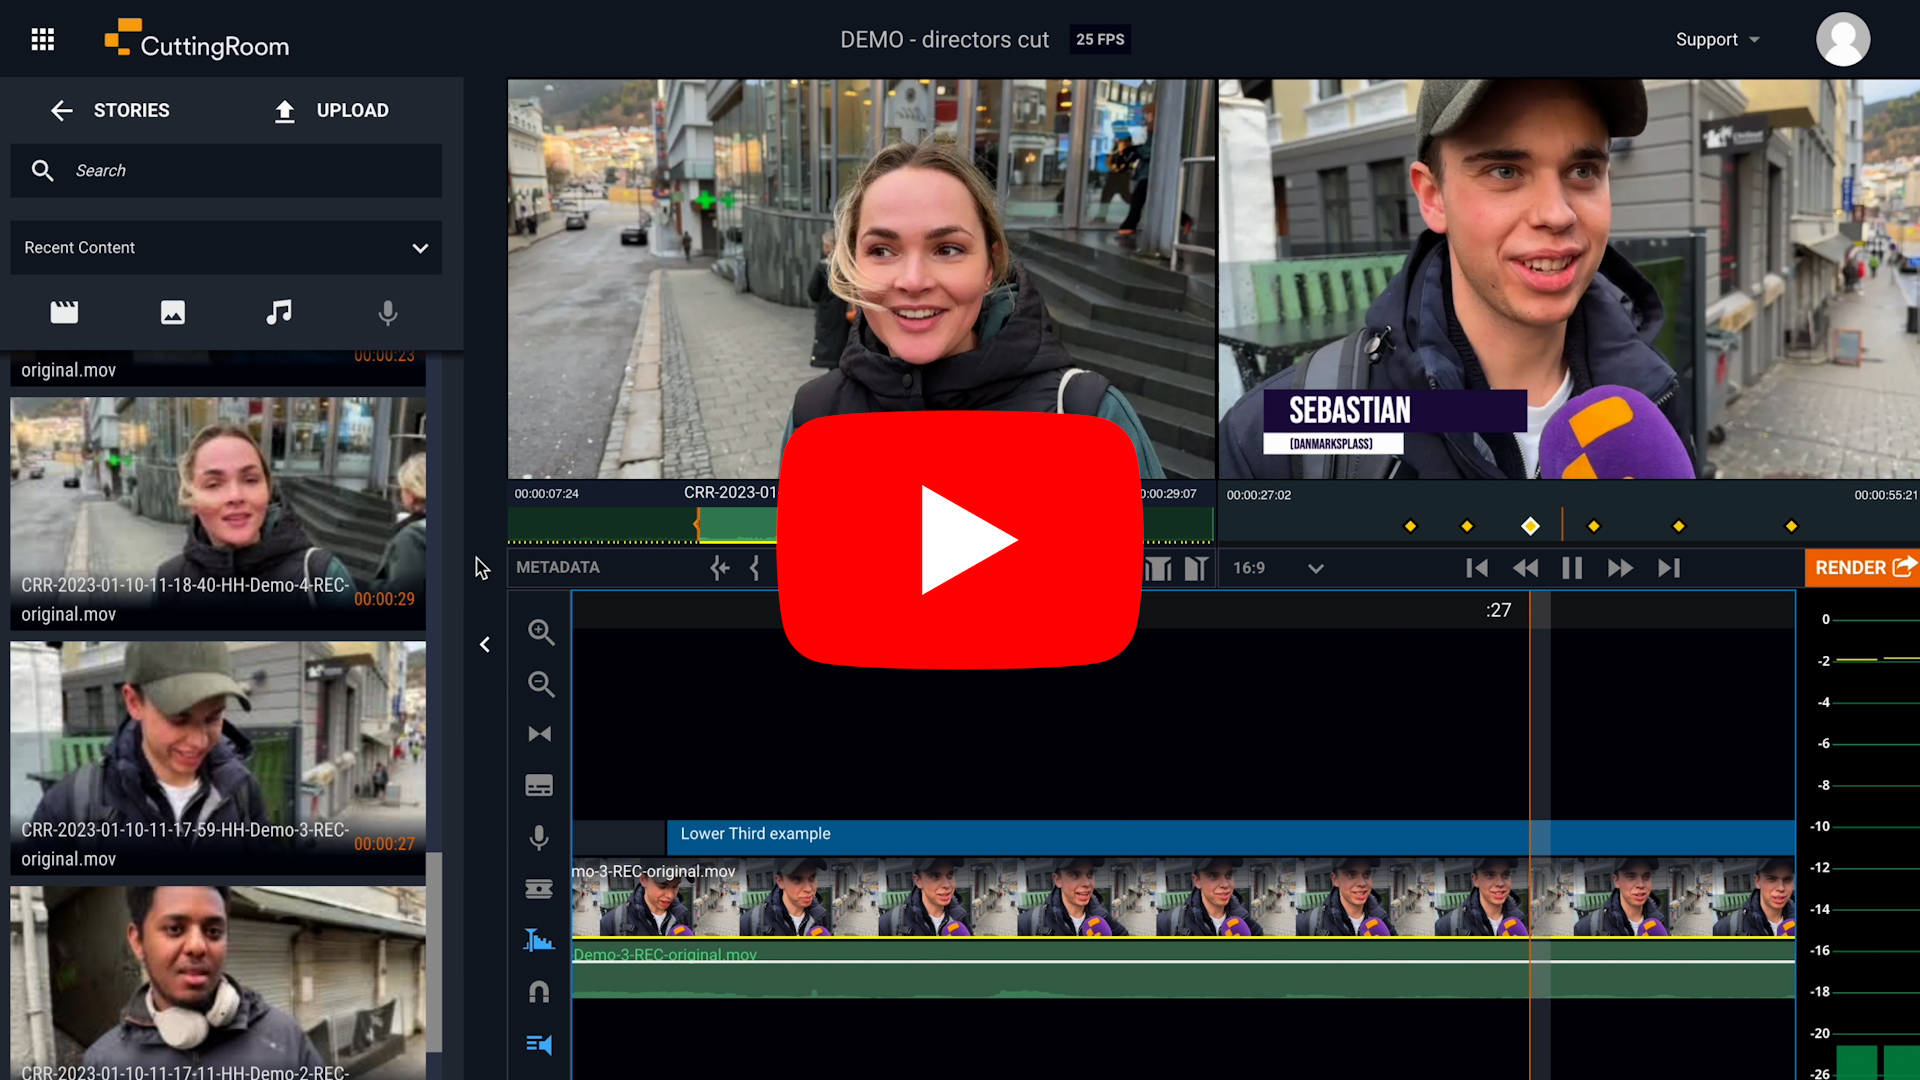Toggle the audio waveform display icon
1920x1080 pixels.
click(539, 940)
